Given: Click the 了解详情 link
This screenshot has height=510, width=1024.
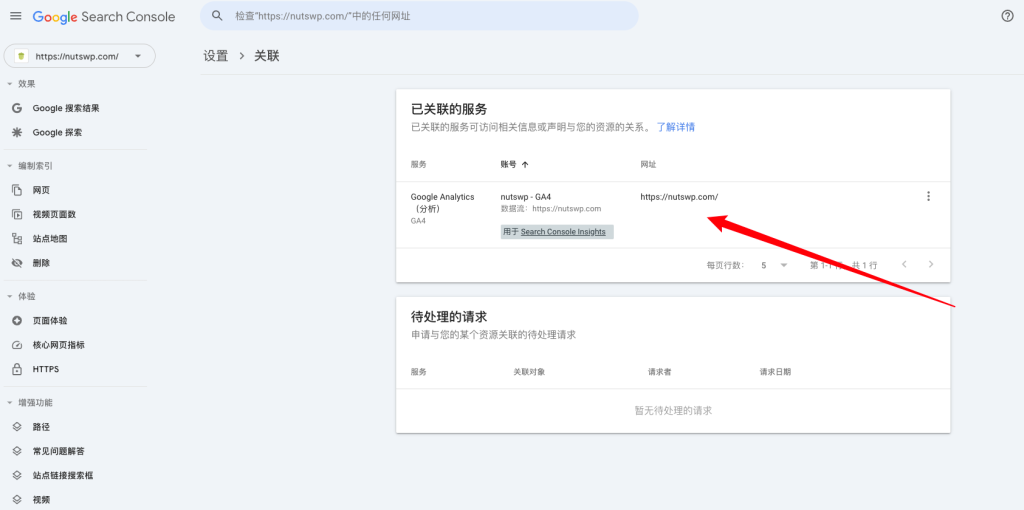Looking at the screenshot, I should tap(675, 127).
